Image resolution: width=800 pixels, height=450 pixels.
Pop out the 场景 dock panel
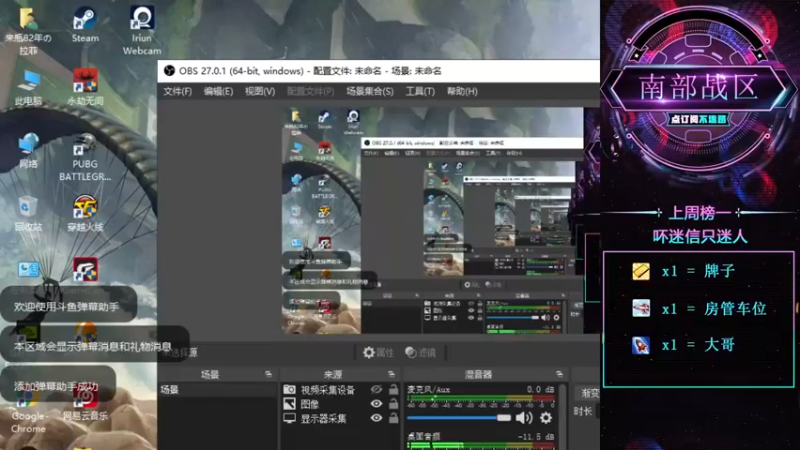click(x=268, y=374)
